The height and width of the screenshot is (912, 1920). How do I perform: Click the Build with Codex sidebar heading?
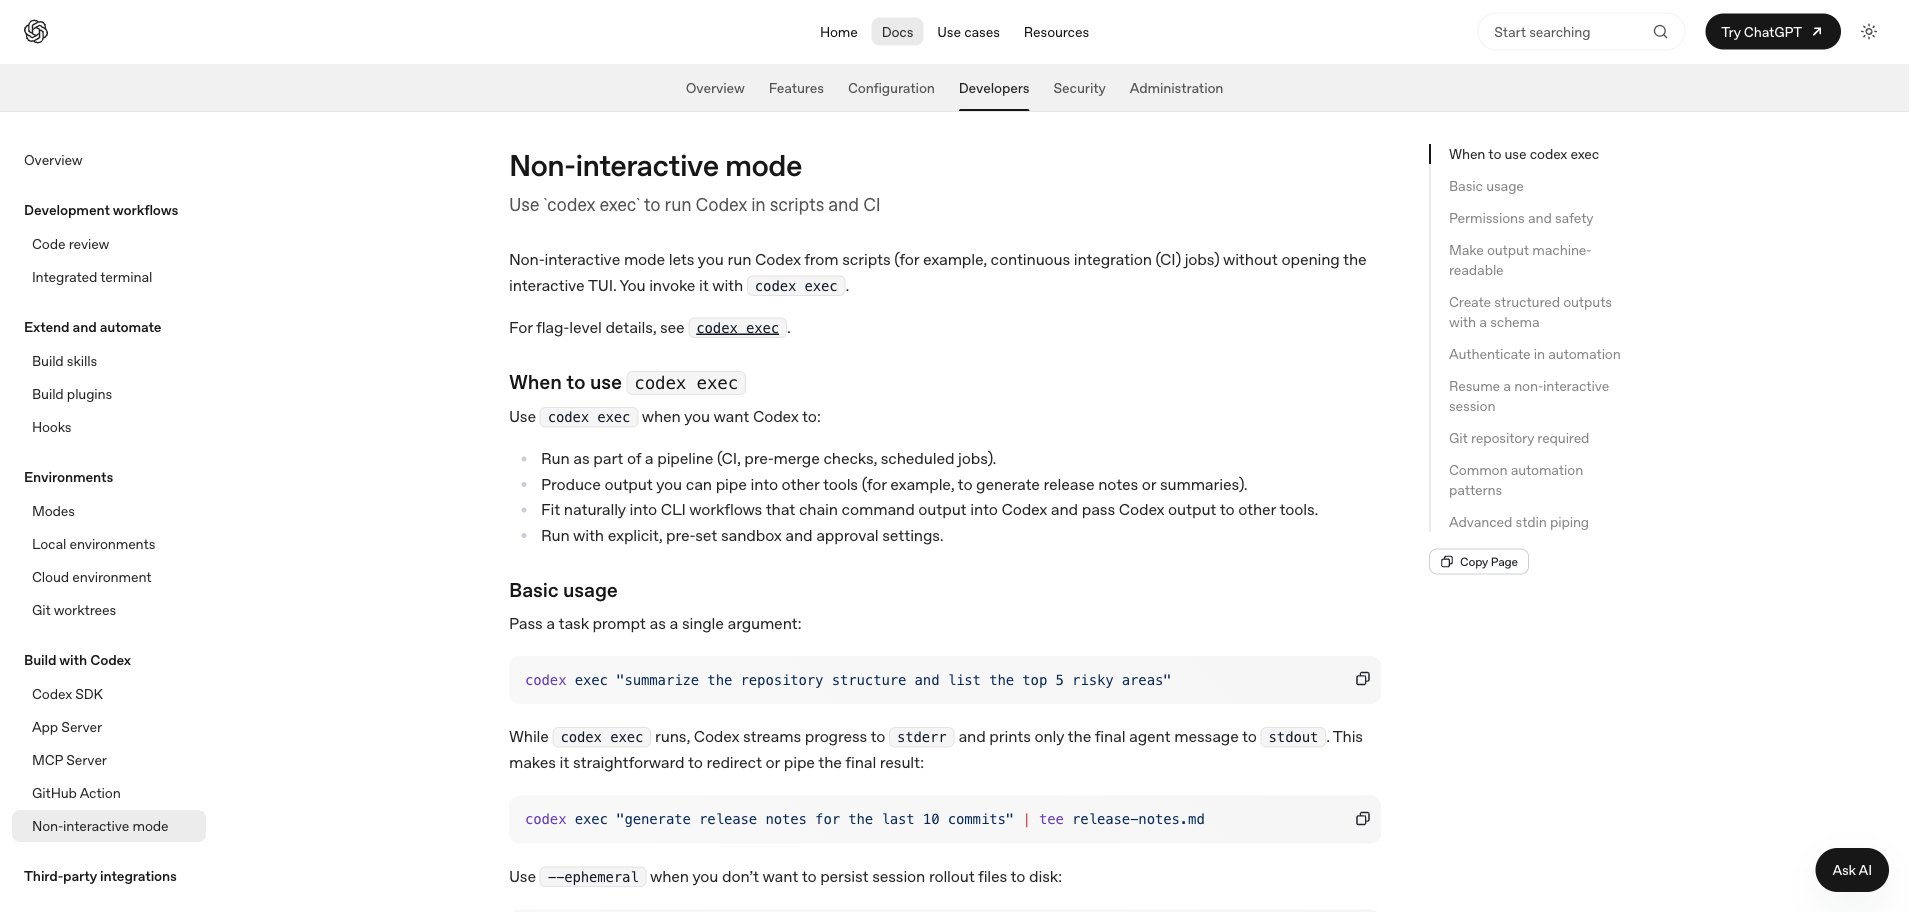point(77,660)
